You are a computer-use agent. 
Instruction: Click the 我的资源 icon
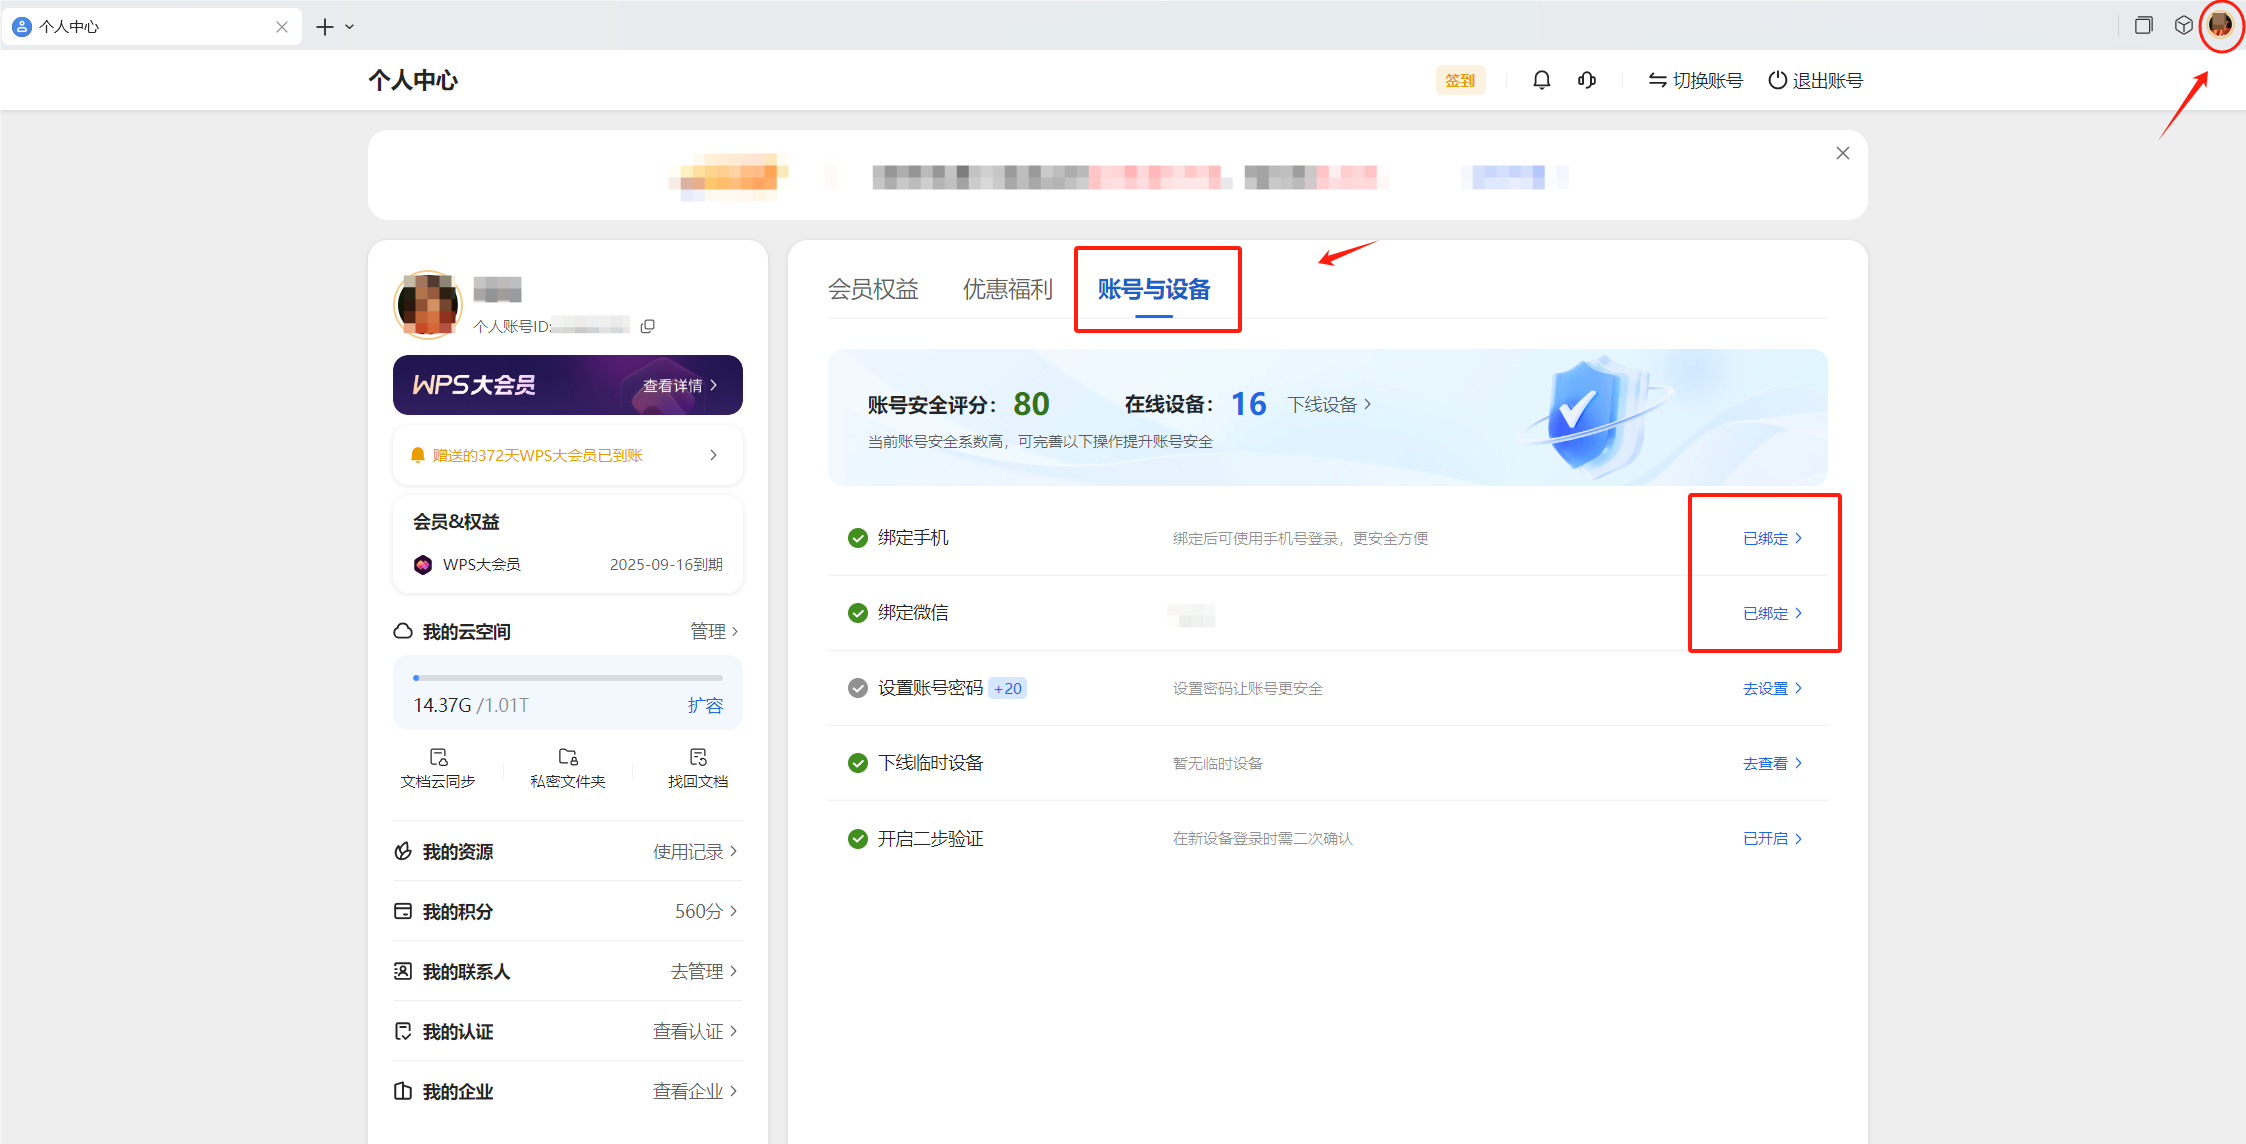[x=403, y=851]
